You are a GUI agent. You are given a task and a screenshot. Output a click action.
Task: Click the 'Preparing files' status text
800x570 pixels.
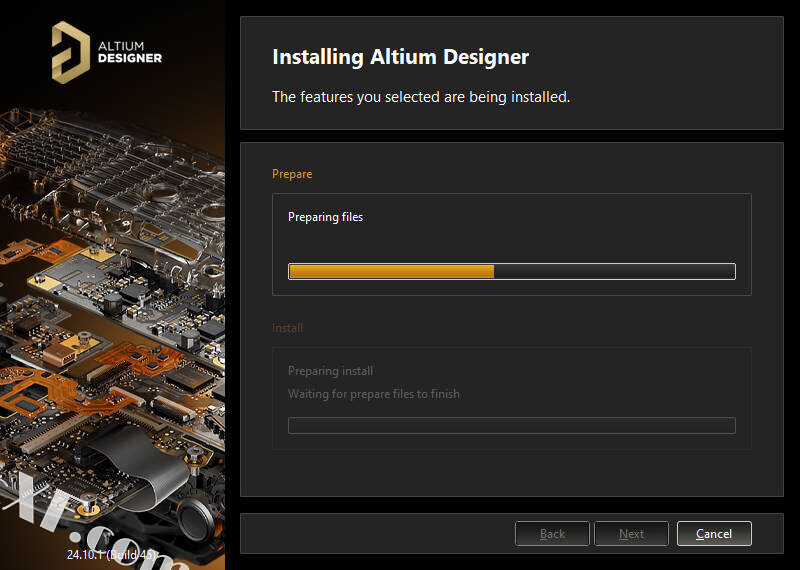(x=326, y=217)
